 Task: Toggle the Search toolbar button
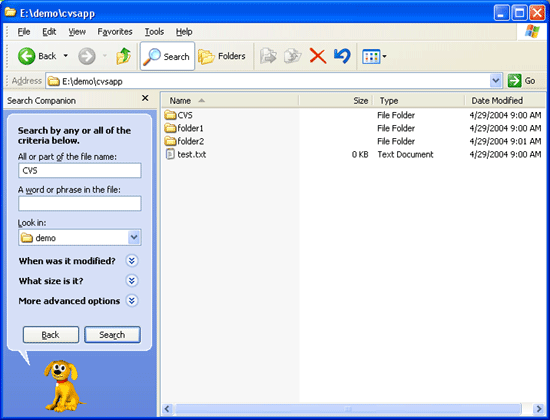tap(167, 56)
